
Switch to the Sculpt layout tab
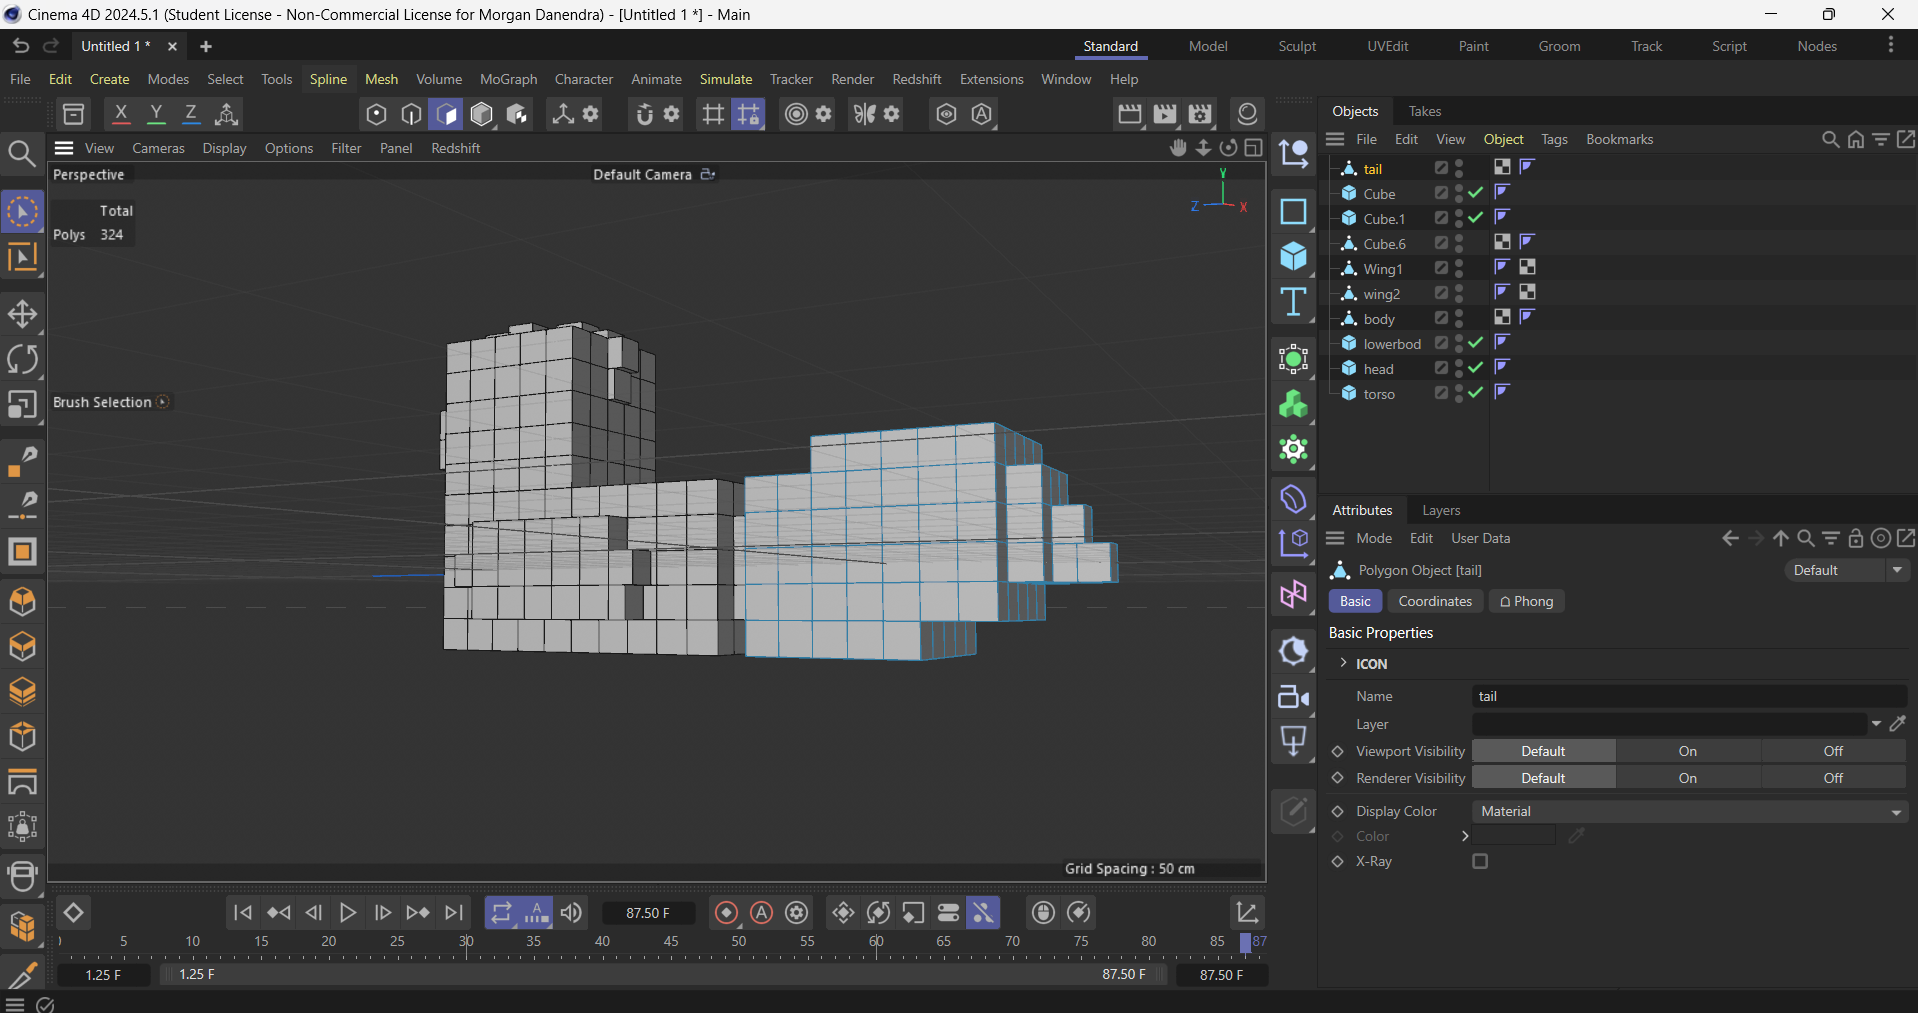[x=1297, y=46]
